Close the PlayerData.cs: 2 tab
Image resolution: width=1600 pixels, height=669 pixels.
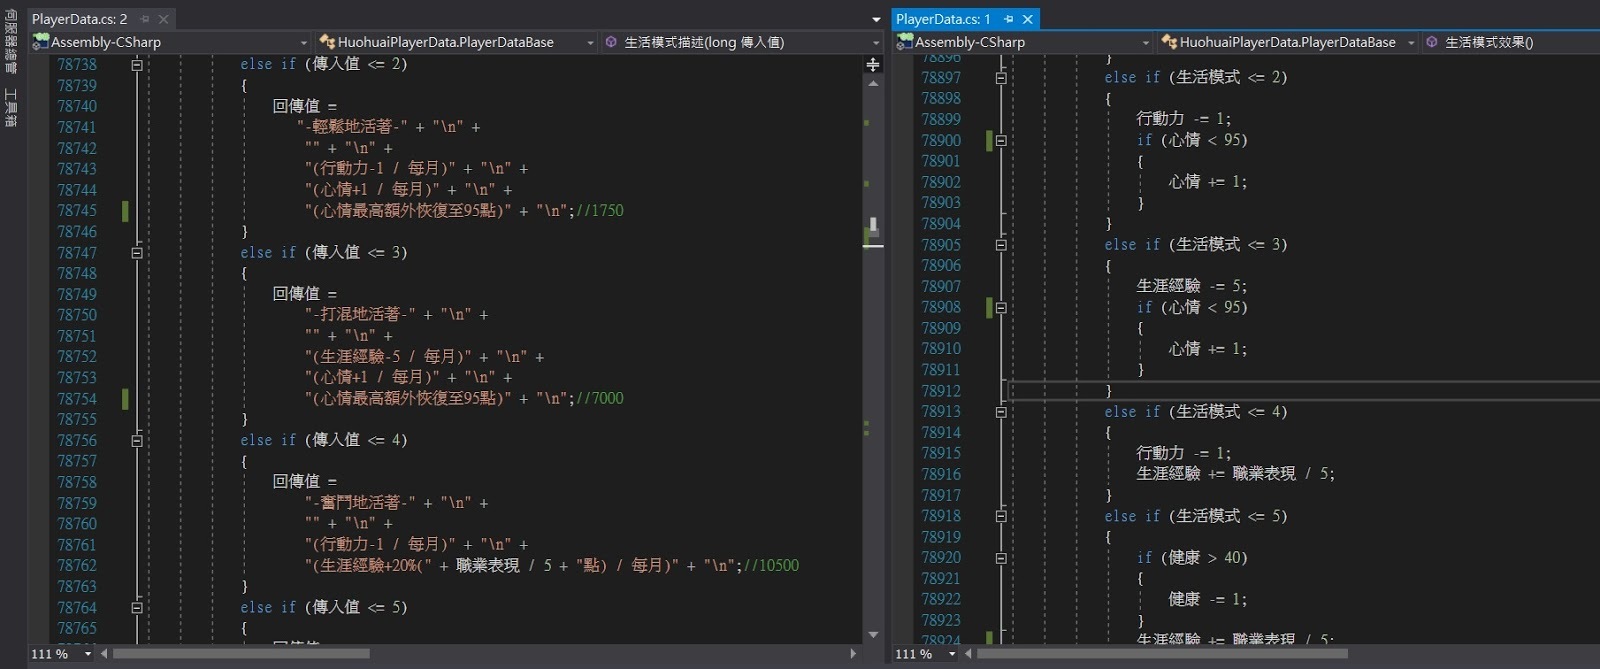164,19
